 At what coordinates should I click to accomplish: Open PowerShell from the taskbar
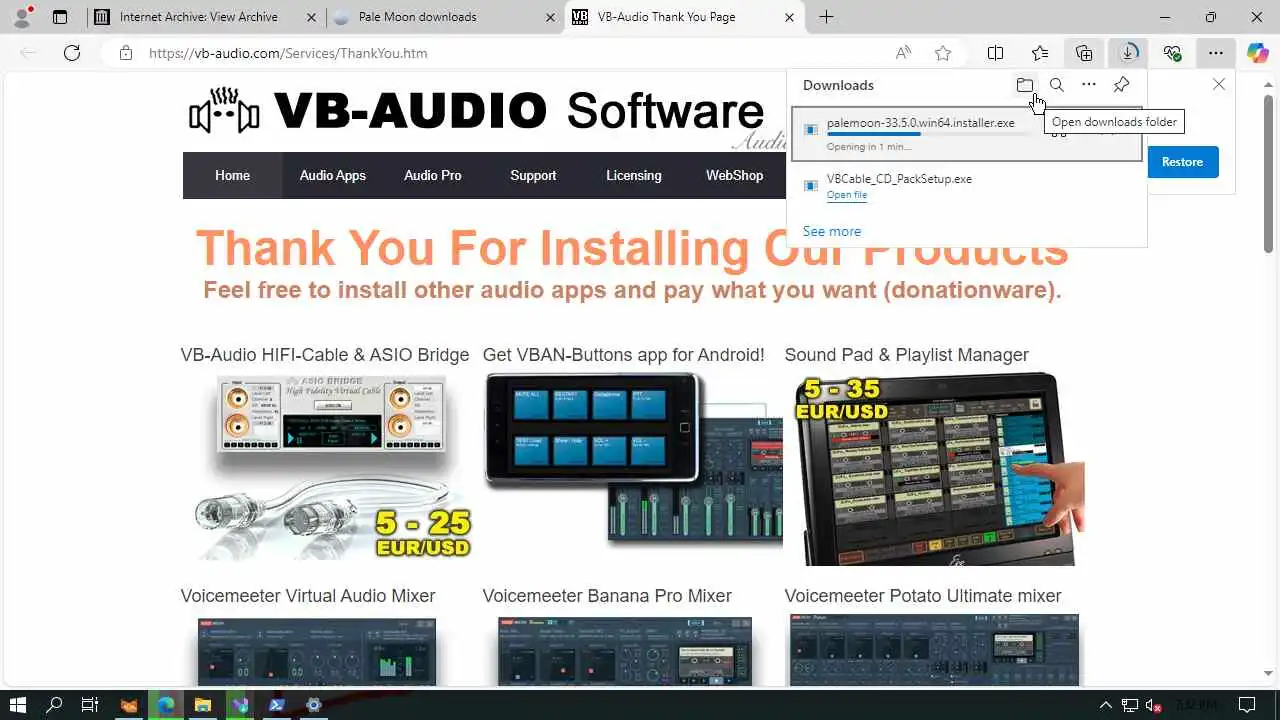tap(277, 705)
